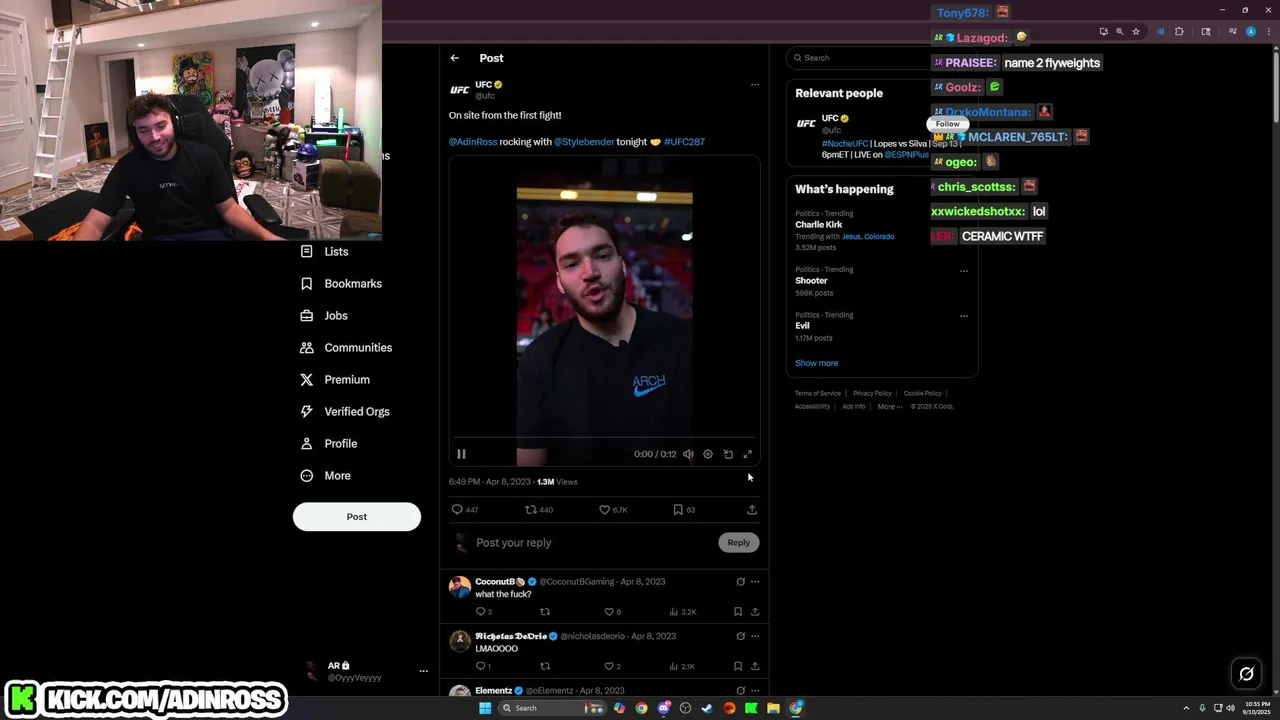The image size is (1280, 720).
Task: Open Charlie Kirk trending topic
Action: tap(819, 225)
